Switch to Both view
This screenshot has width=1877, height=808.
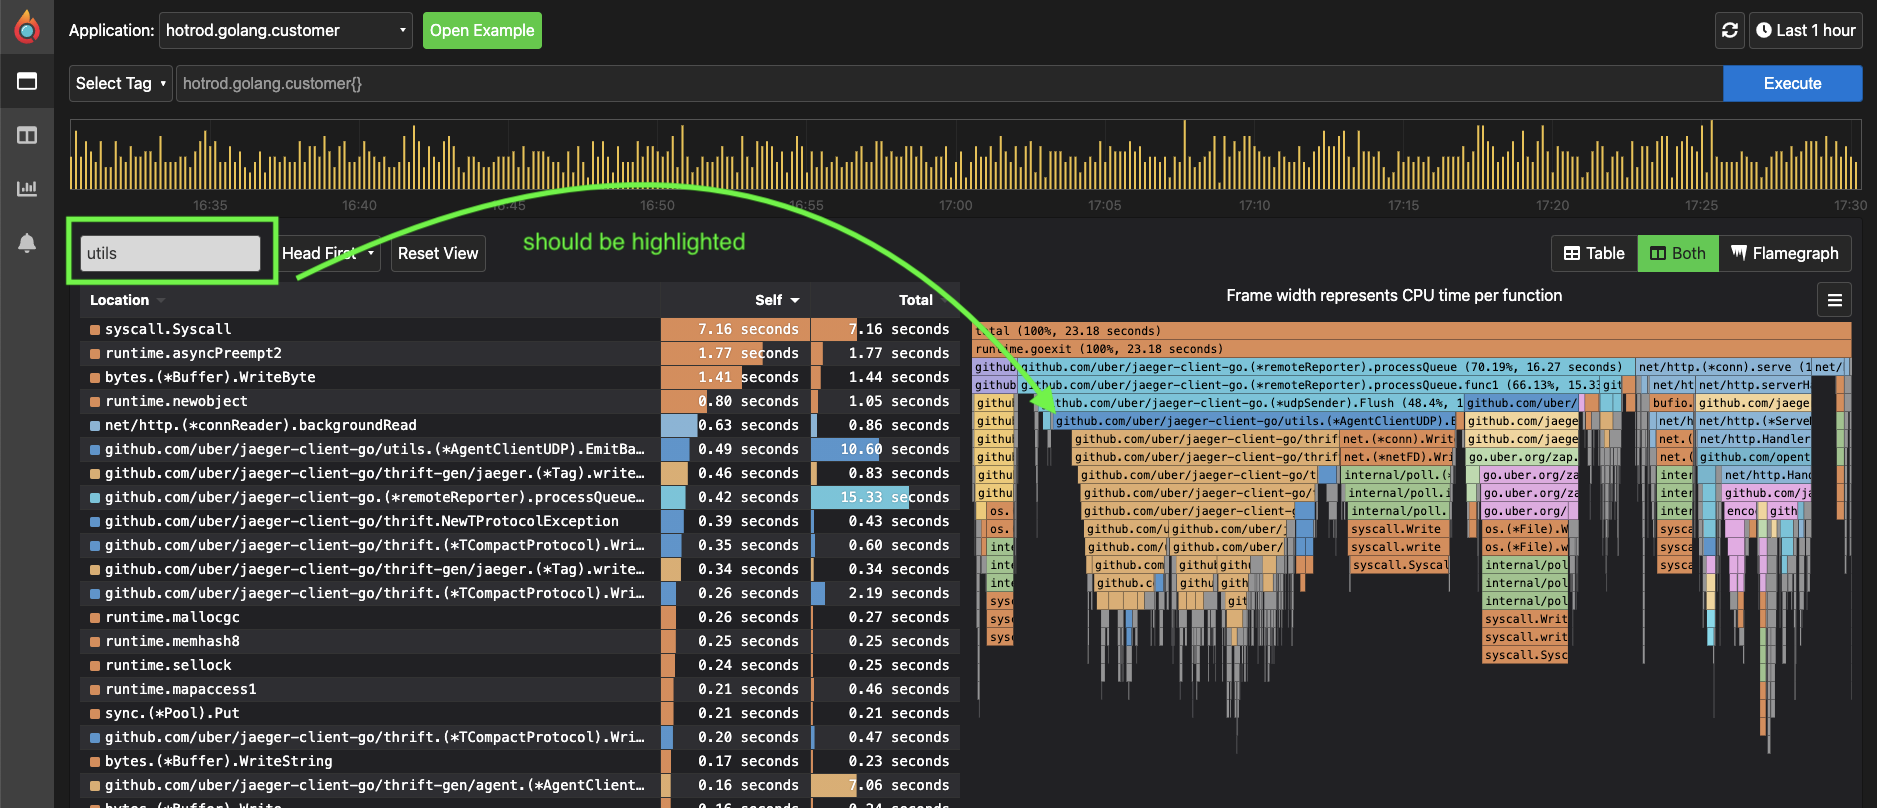point(1678,253)
